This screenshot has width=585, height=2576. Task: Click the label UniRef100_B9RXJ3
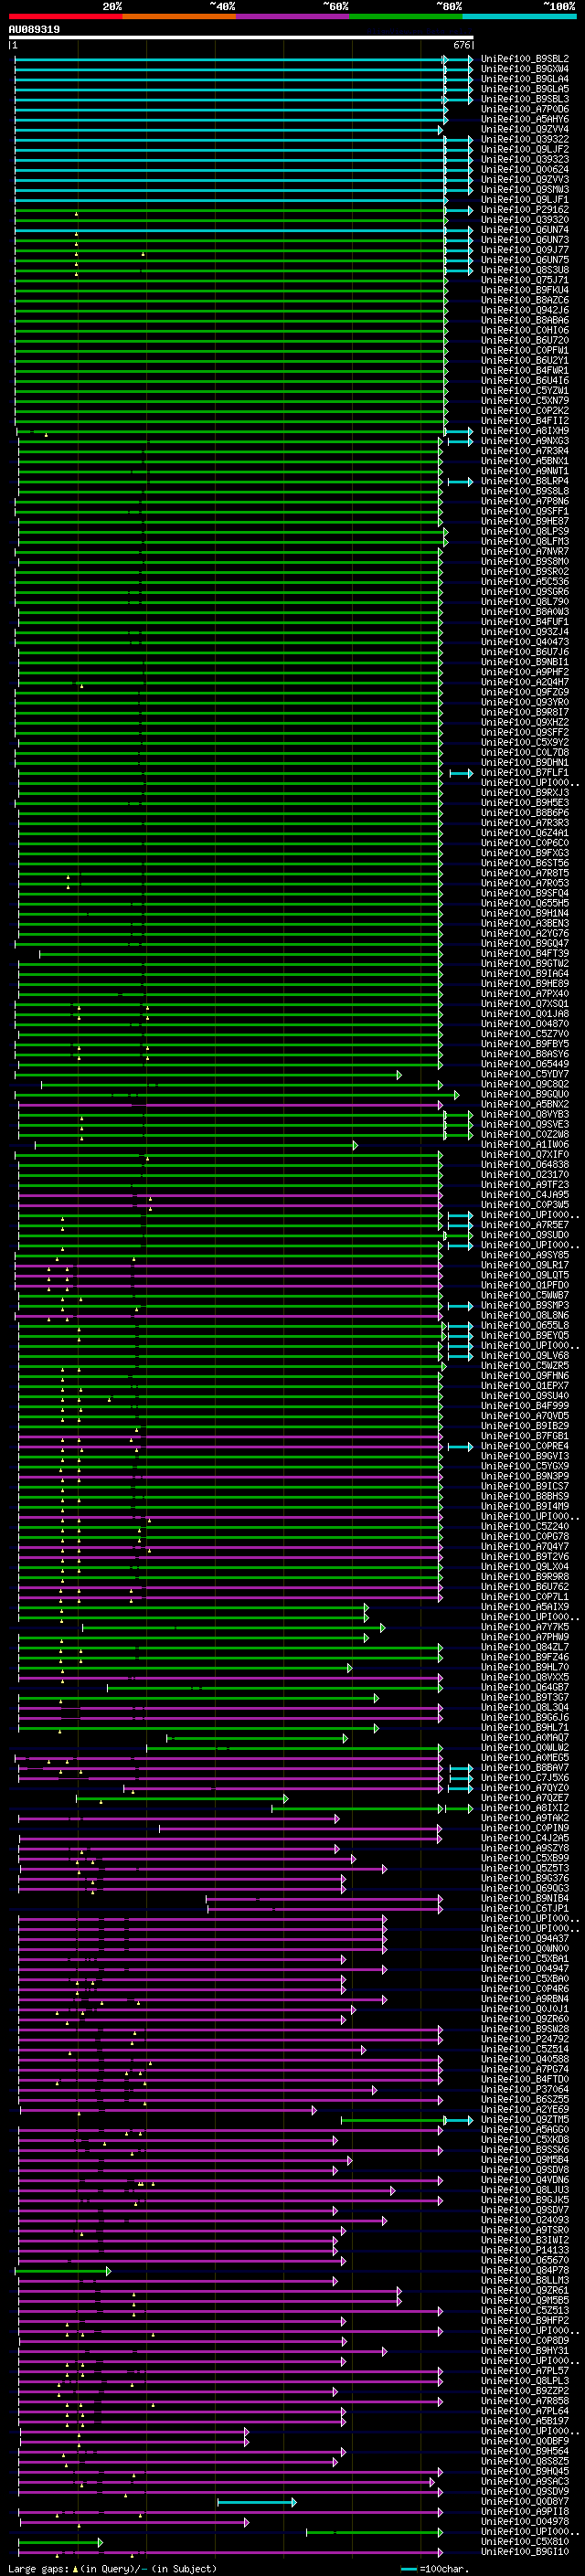tap(525, 793)
